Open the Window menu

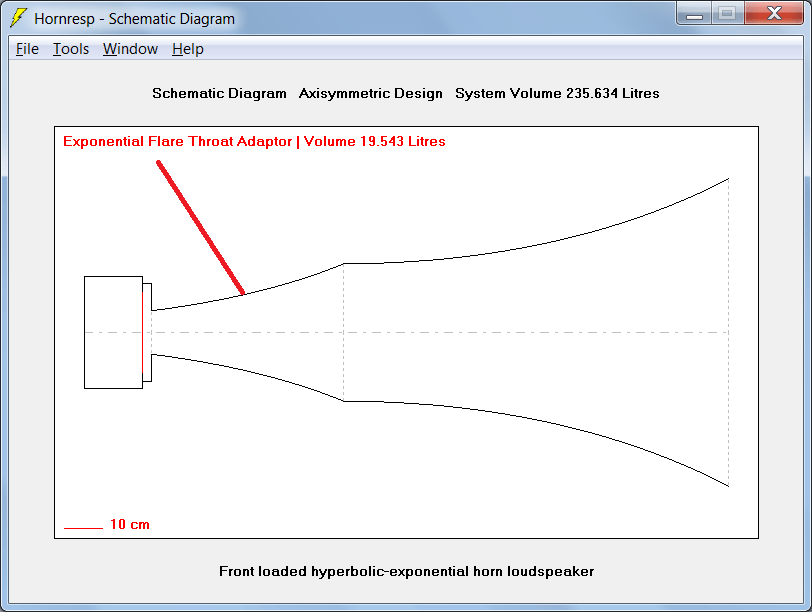(130, 49)
